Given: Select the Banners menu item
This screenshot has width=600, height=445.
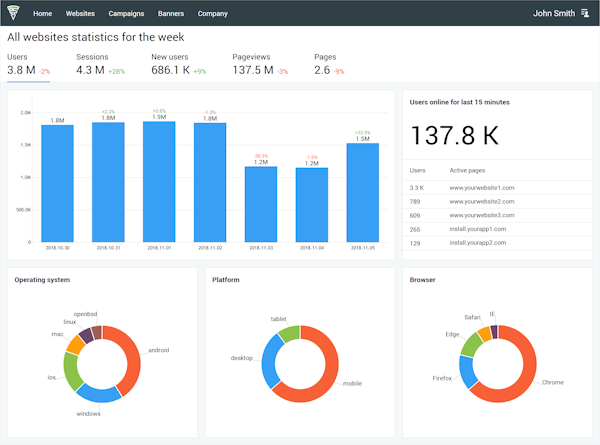Looking at the screenshot, I should click(x=171, y=14).
